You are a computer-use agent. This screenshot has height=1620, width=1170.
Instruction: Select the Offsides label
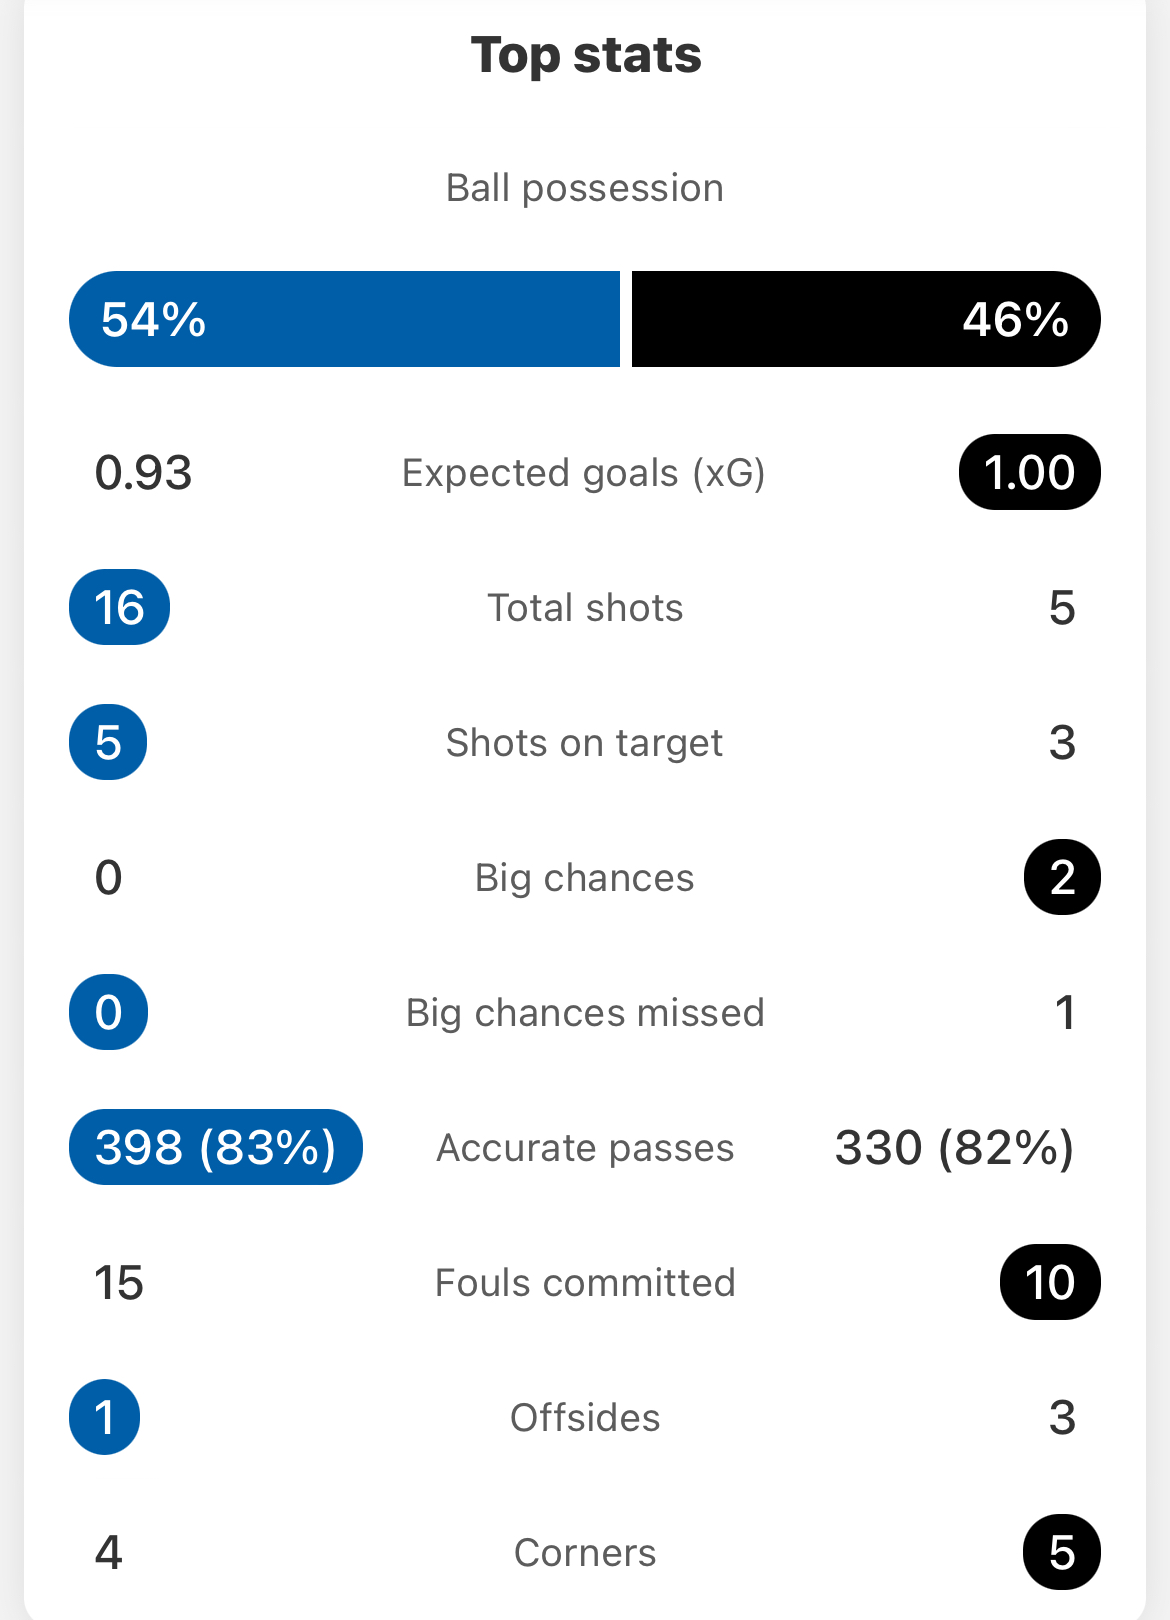[585, 1418]
